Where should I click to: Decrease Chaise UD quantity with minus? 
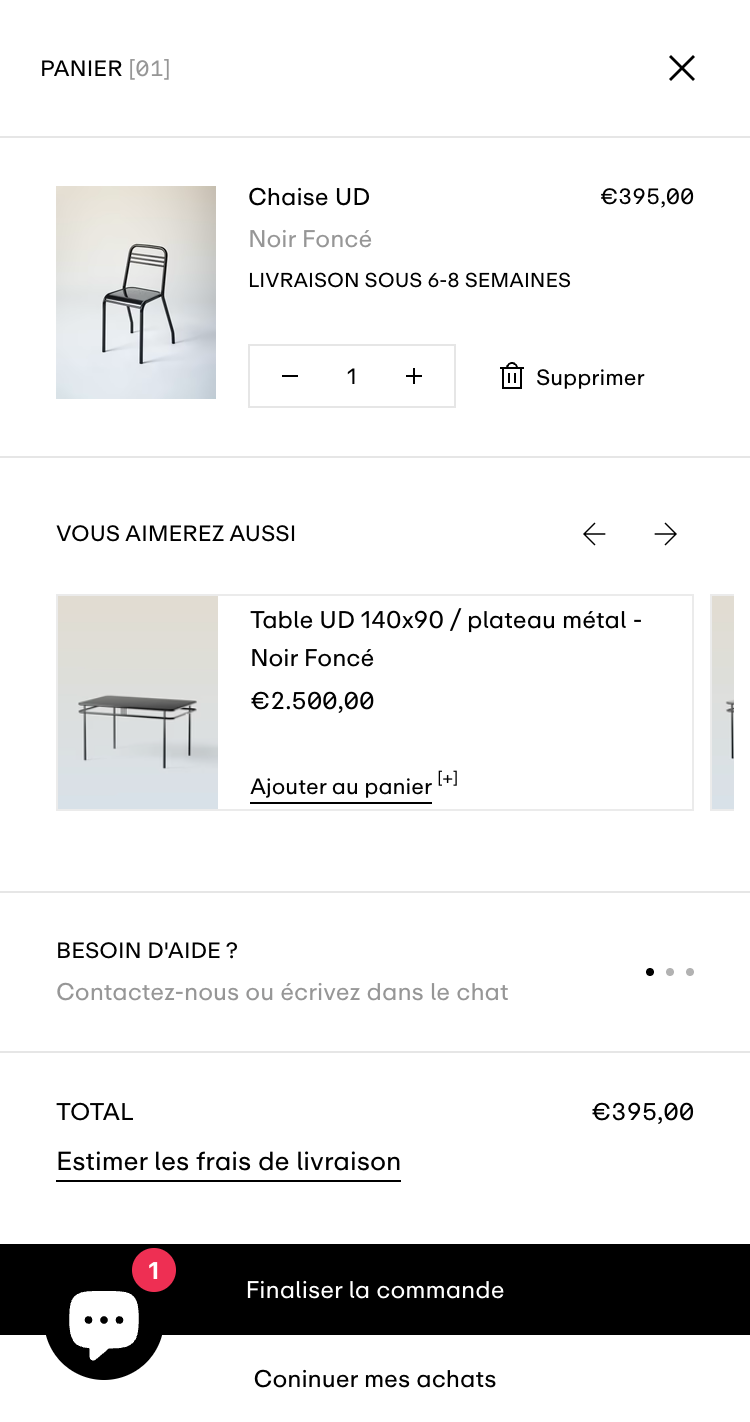tap(290, 376)
